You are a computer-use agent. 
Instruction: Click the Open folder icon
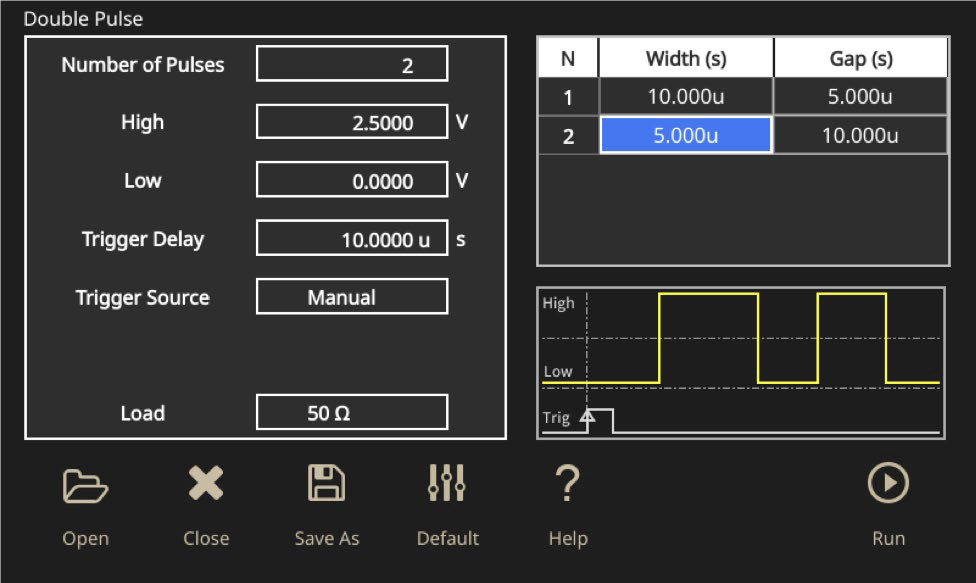pyautogui.click(x=86, y=486)
